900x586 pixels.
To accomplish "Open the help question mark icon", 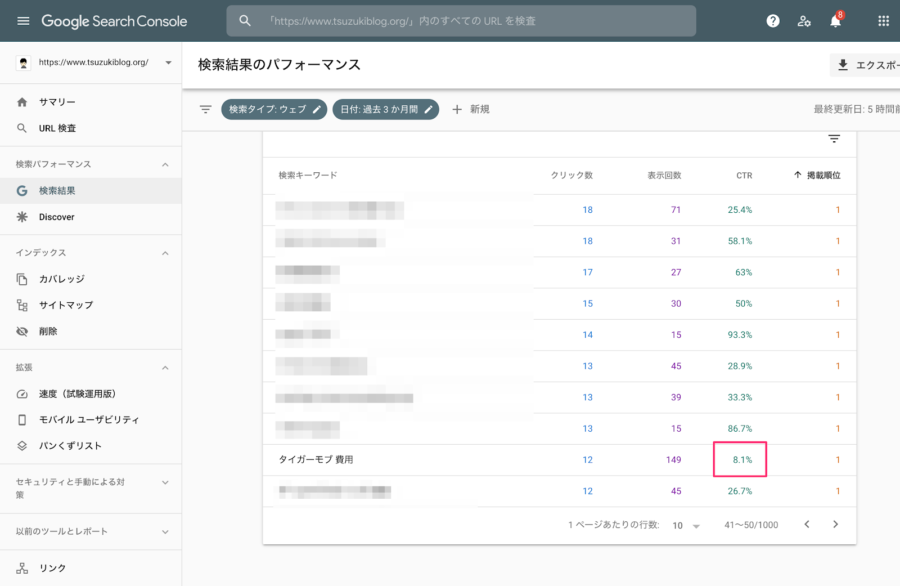I will coord(773,21).
